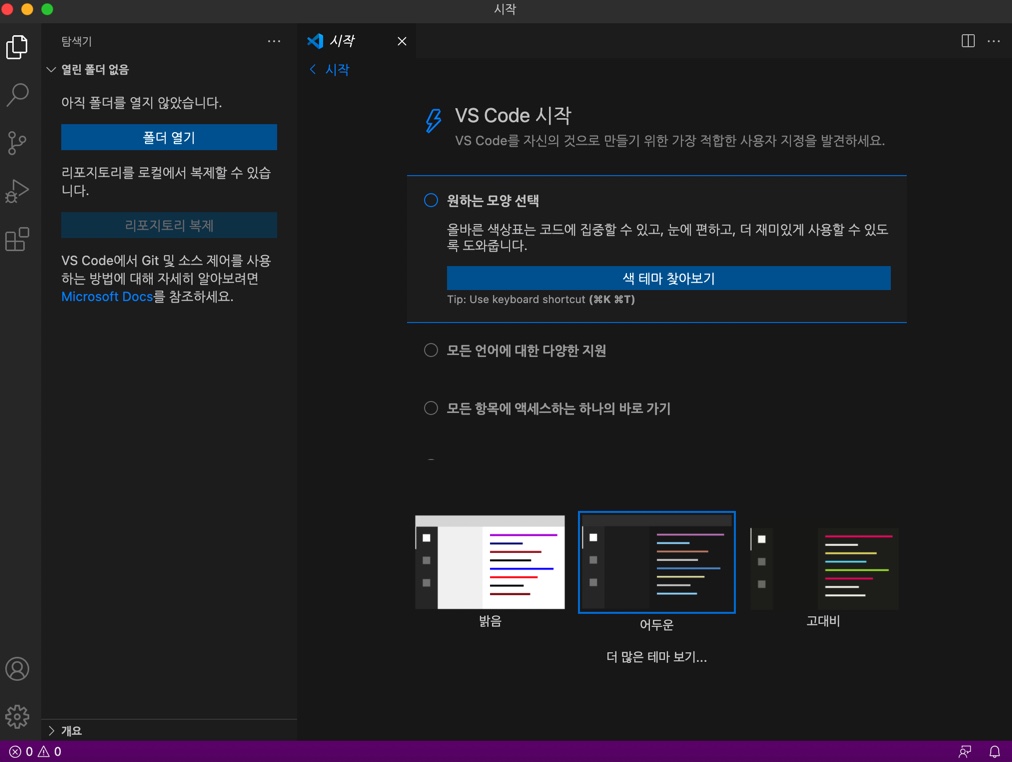Open the Manage gear icon

tap(17, 716)
